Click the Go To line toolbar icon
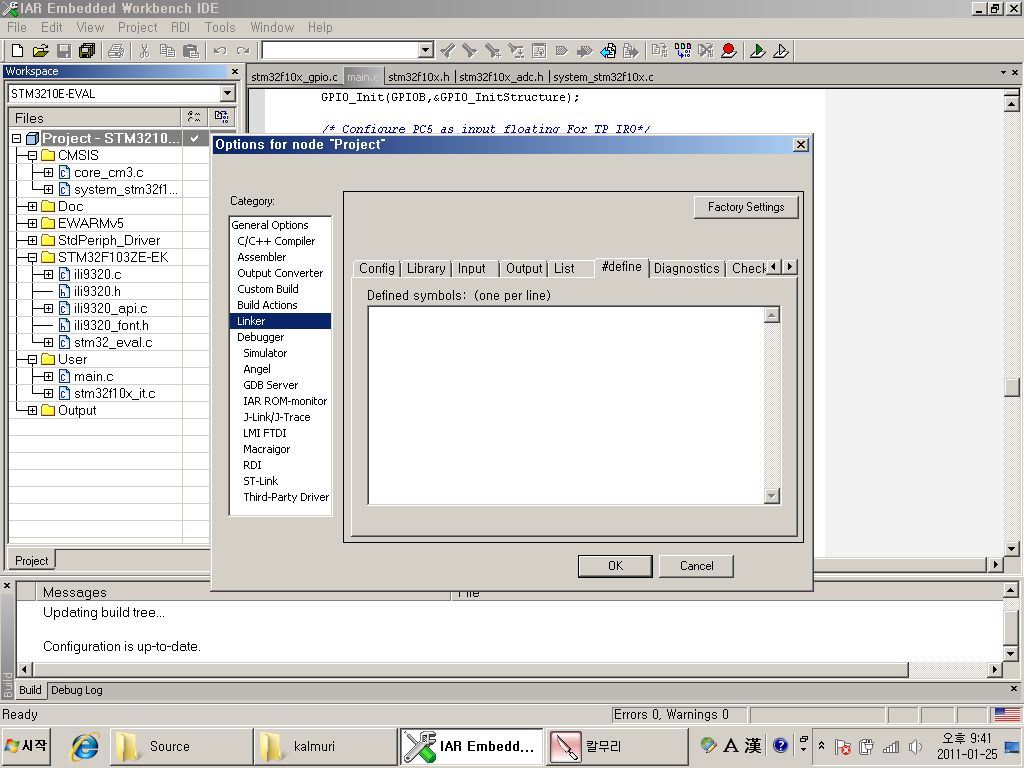 point(539,51)
